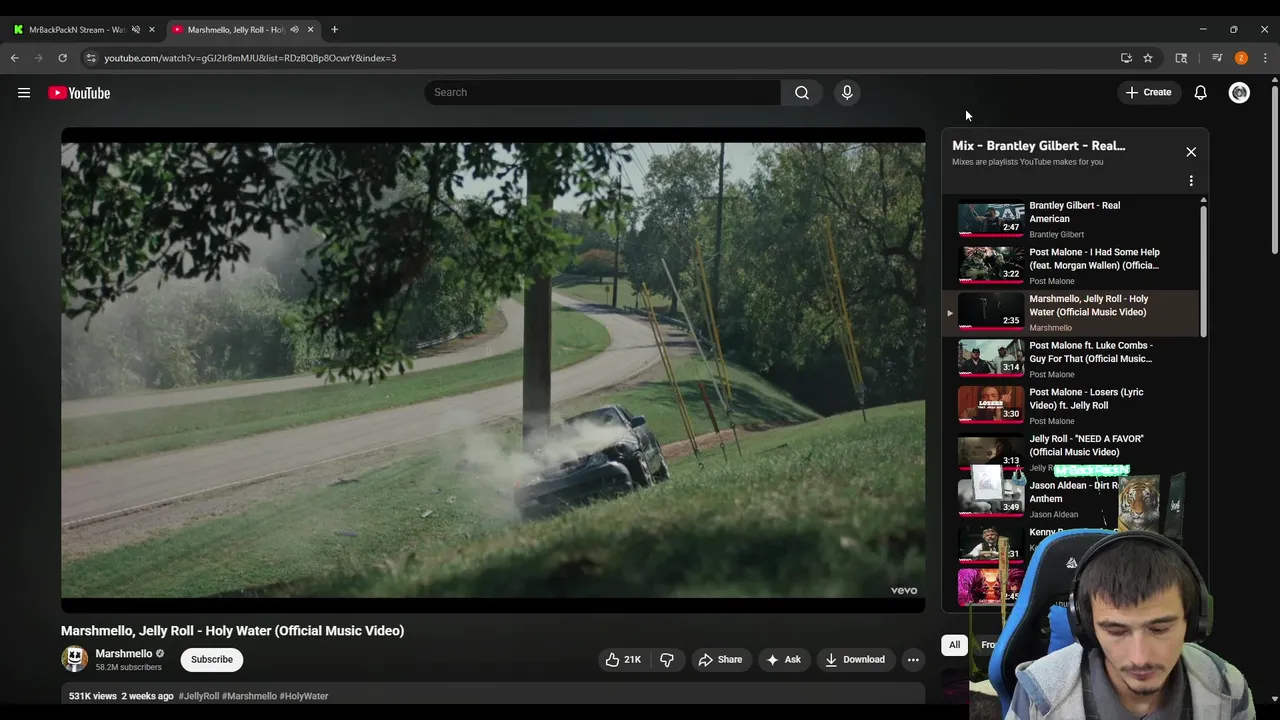Play Post Malone - Losers (Lyric Video)
The image size is (1280, 720).
1071,406
